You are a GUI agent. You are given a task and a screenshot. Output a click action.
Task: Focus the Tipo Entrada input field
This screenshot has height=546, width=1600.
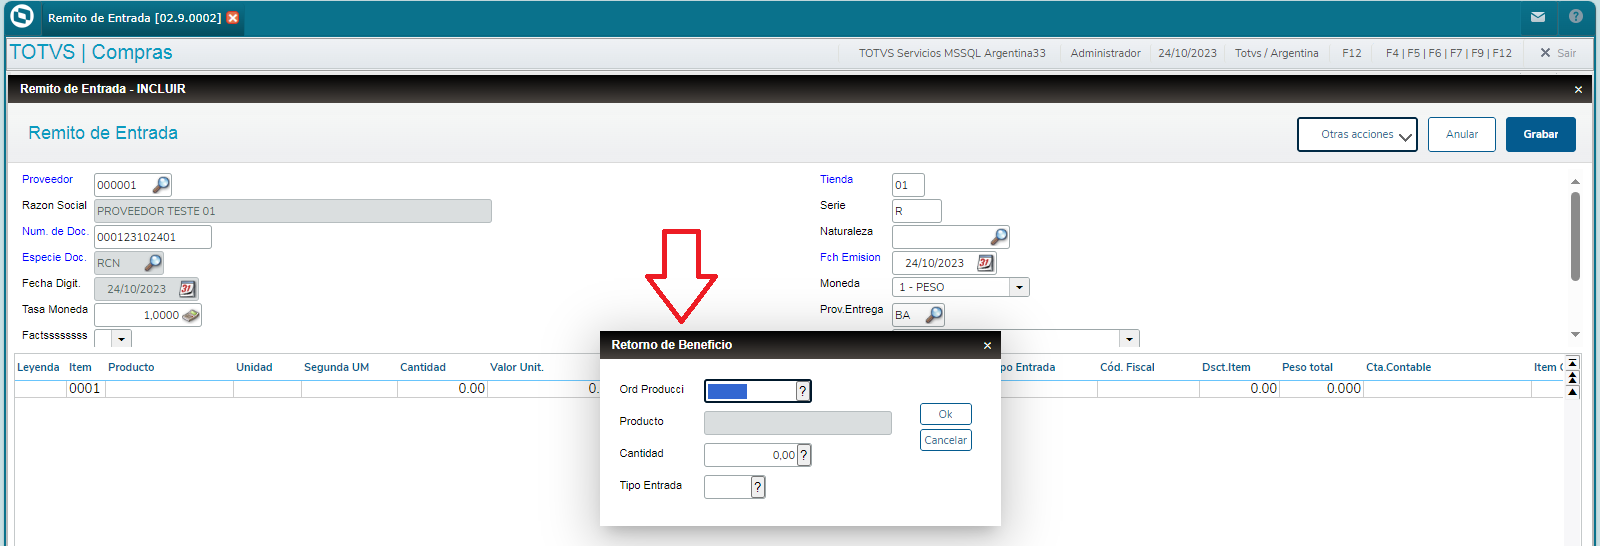point(728,487)
